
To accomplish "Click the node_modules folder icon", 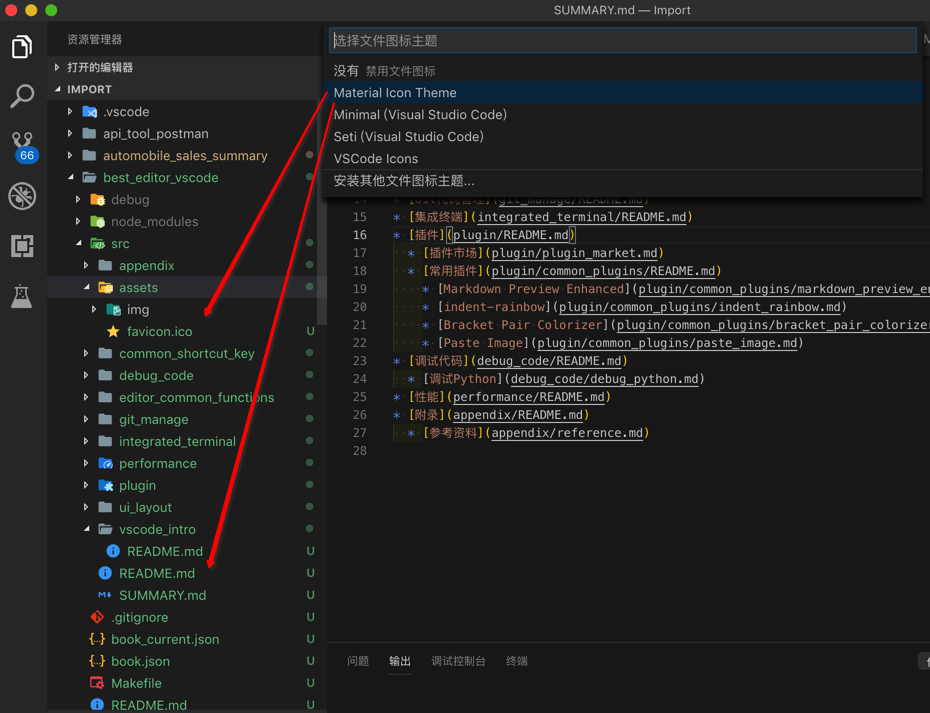I will click(x=97, y=221).
